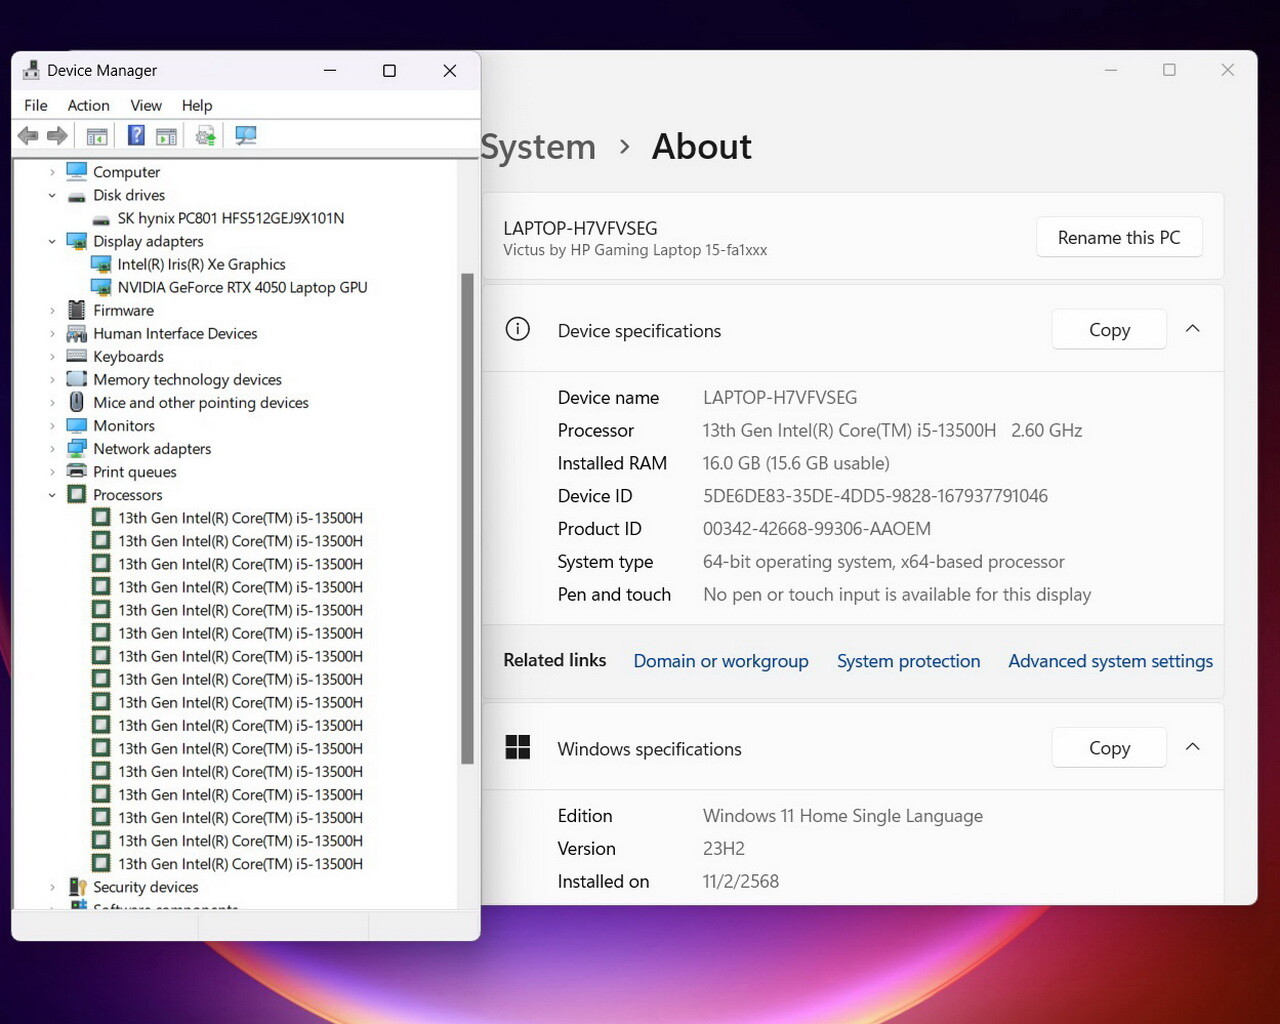Click the Rename this PC button
Screen dimensions: 1280x1024
pyautogui.click(x=1119, y=238)
